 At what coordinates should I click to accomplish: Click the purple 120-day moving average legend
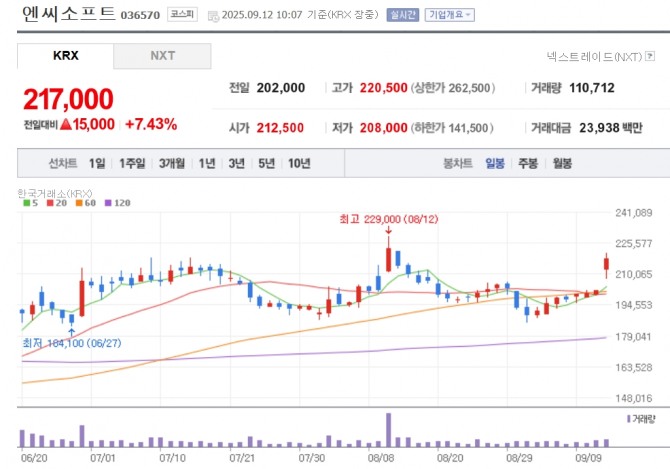118,203
